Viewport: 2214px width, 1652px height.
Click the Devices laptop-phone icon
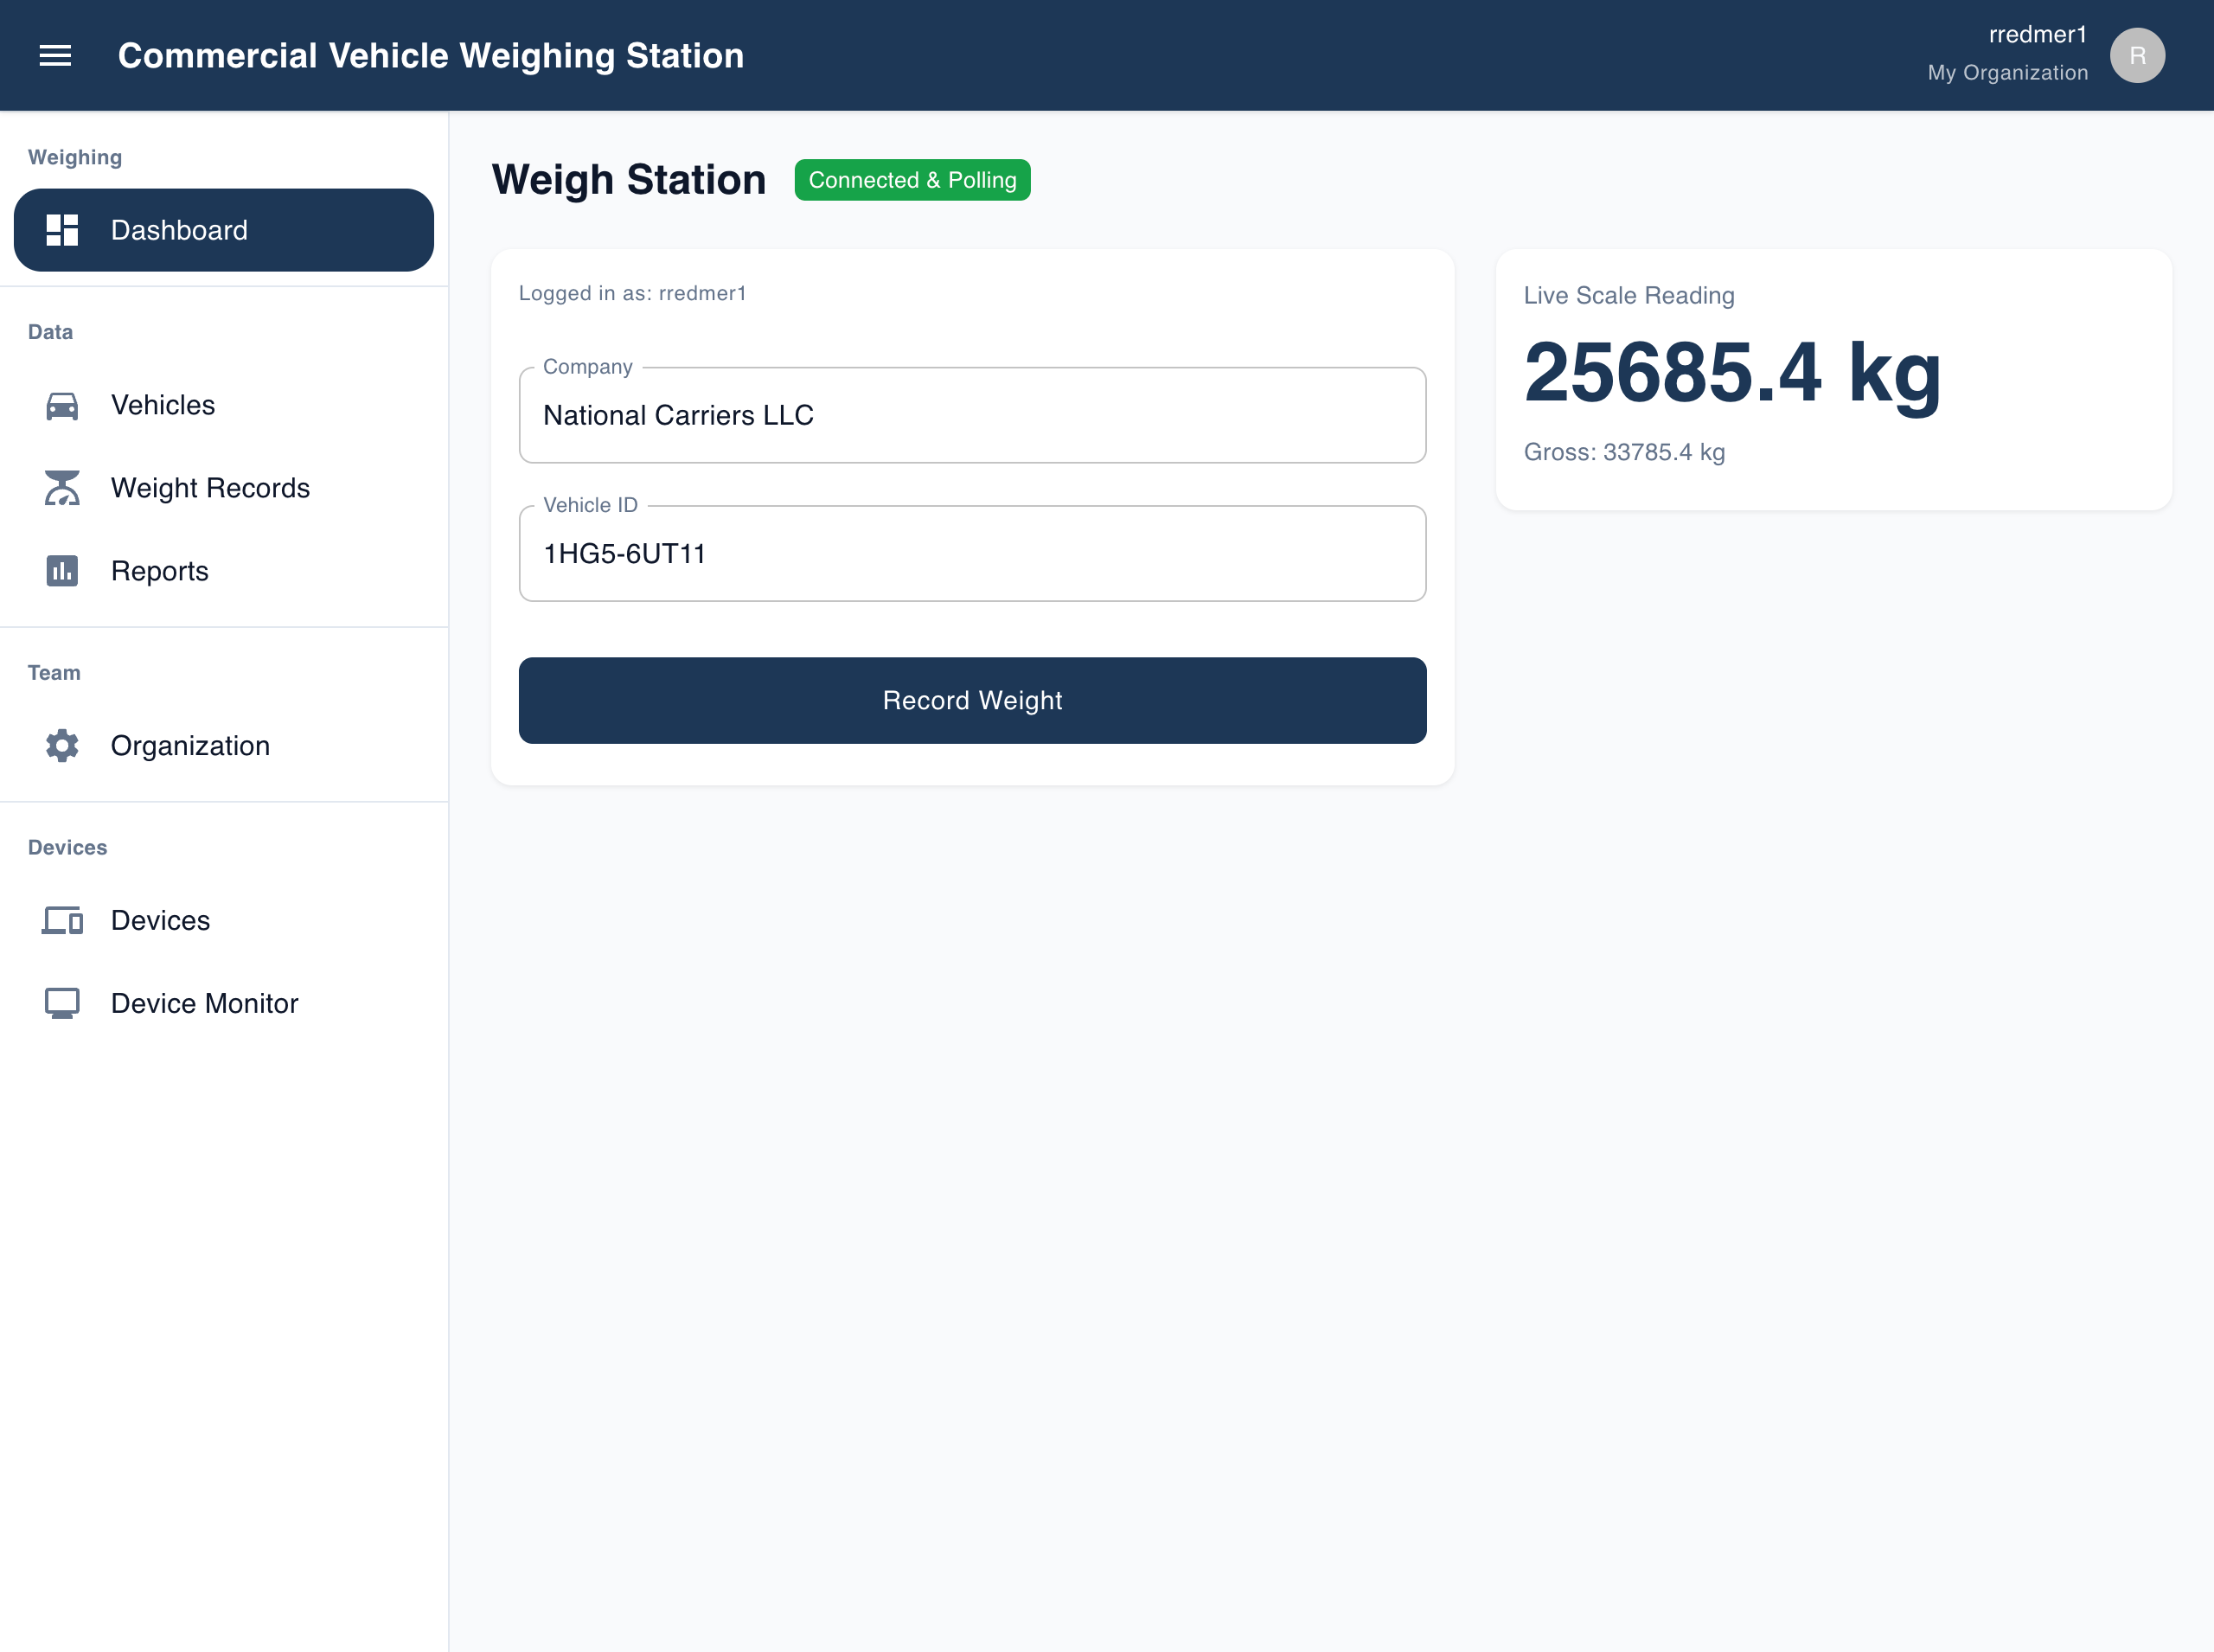point(62,920)
